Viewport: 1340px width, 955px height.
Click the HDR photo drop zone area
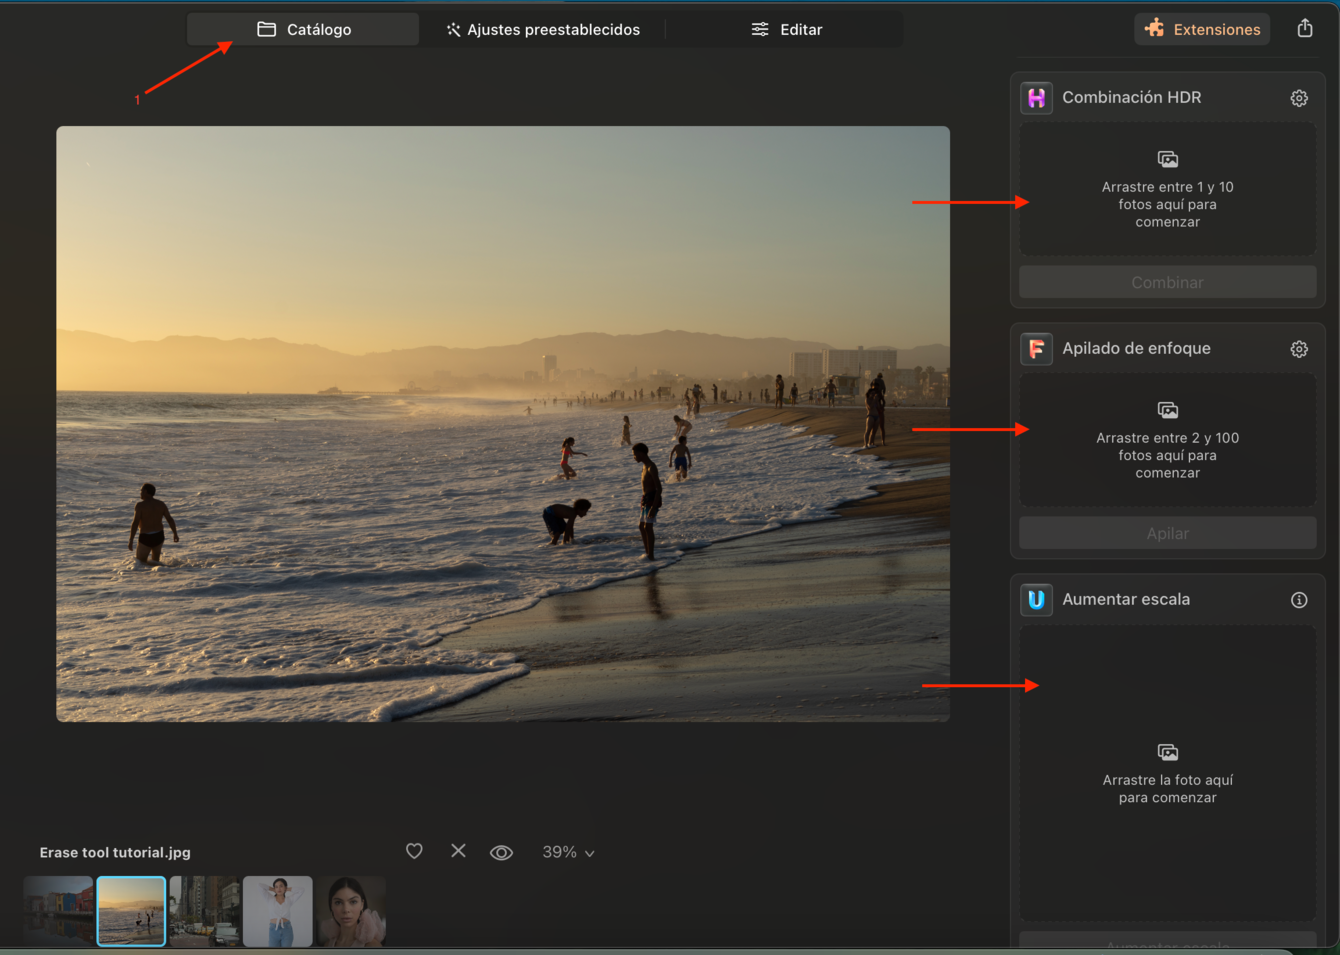1167,189
